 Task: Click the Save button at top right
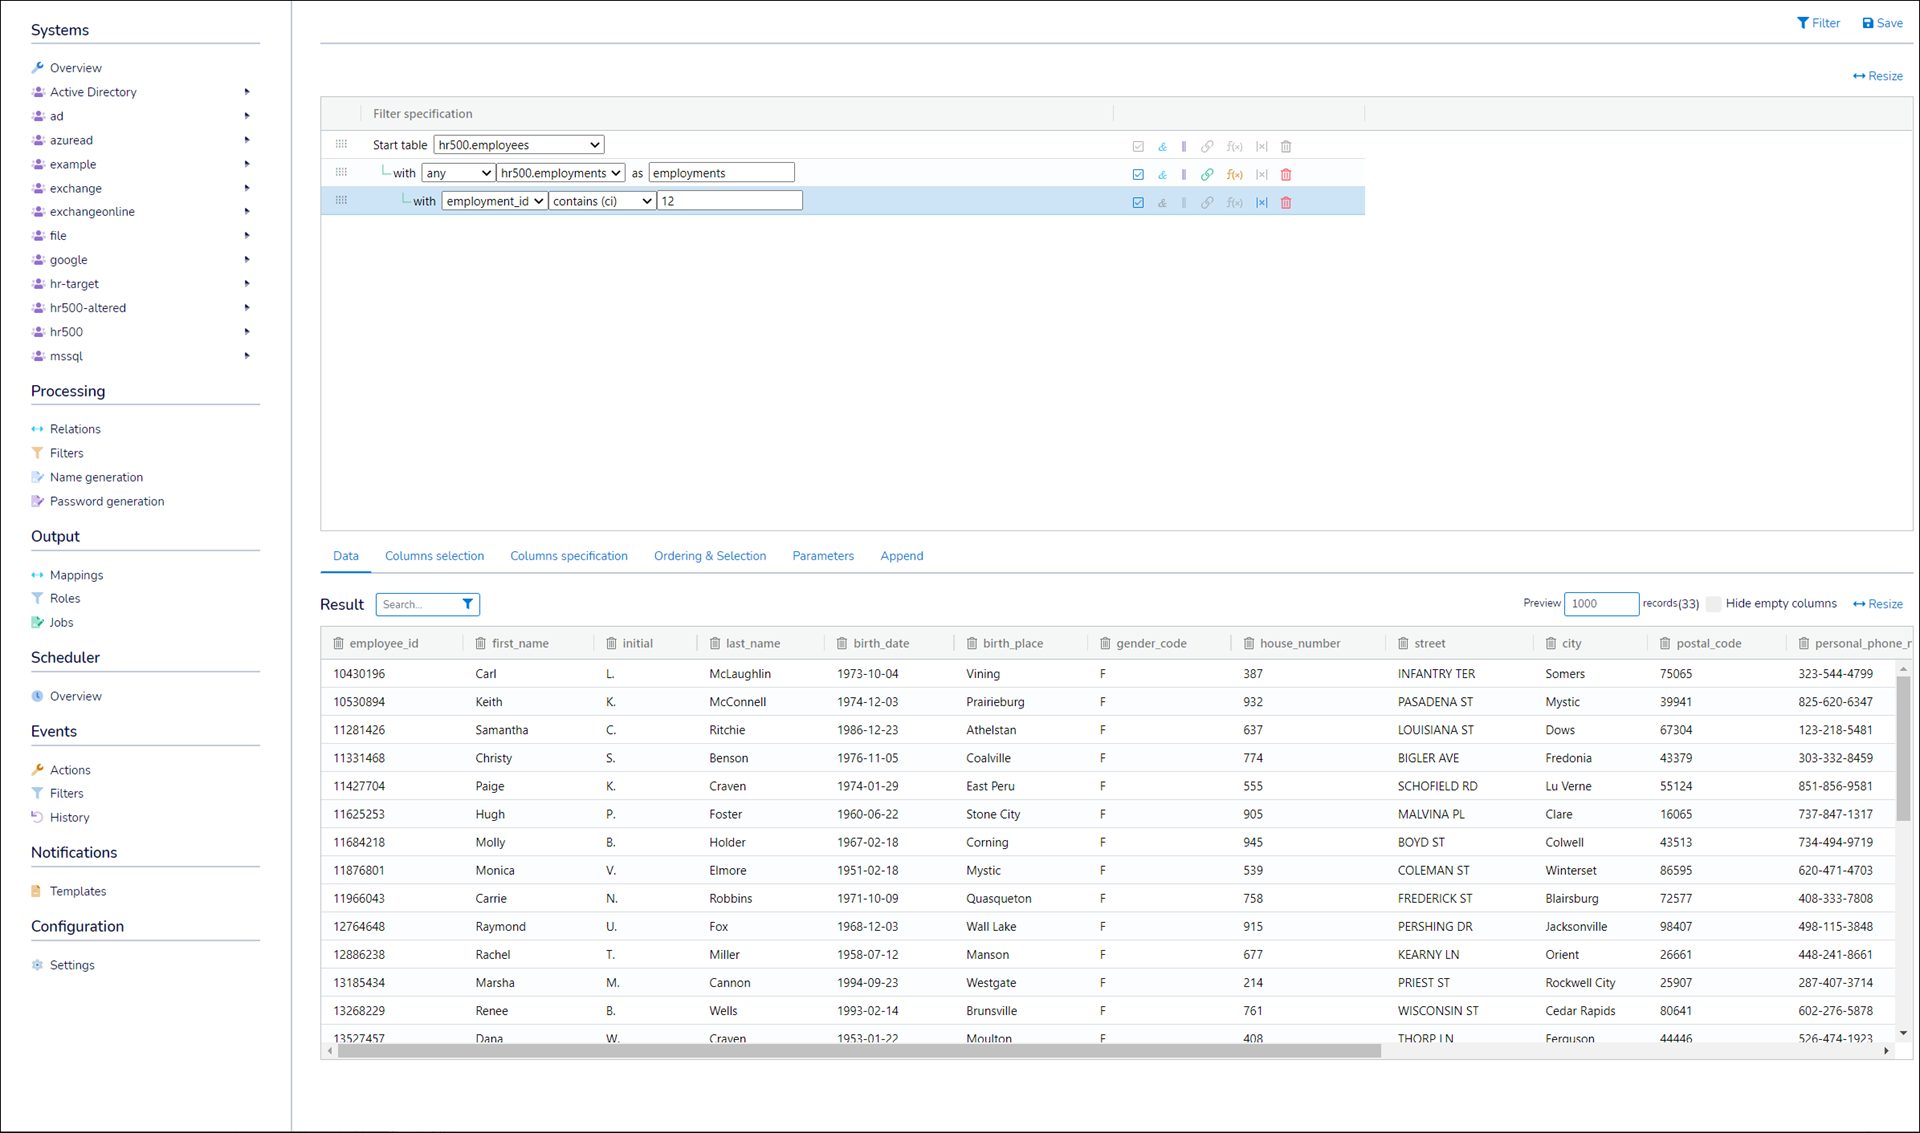tap(1882, 23)
